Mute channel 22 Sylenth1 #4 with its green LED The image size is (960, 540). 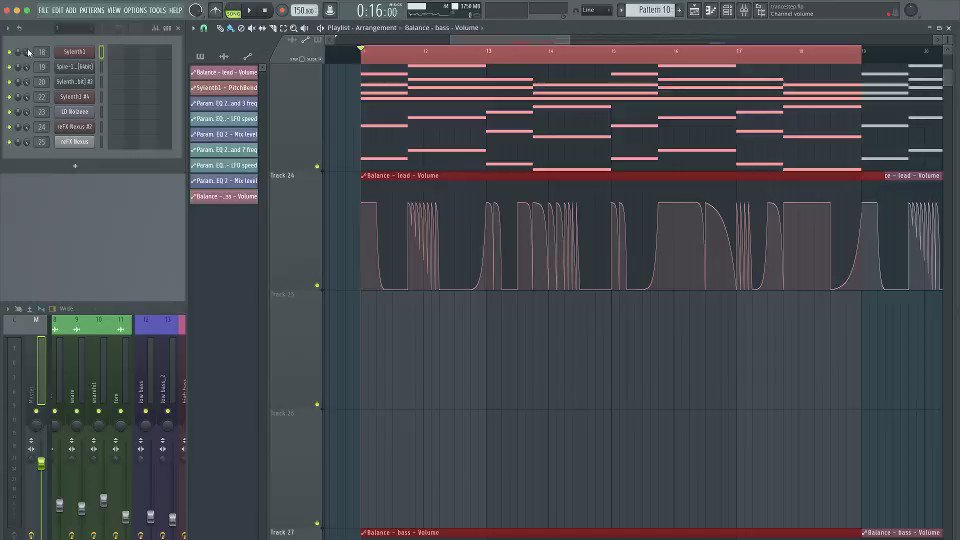9,97
